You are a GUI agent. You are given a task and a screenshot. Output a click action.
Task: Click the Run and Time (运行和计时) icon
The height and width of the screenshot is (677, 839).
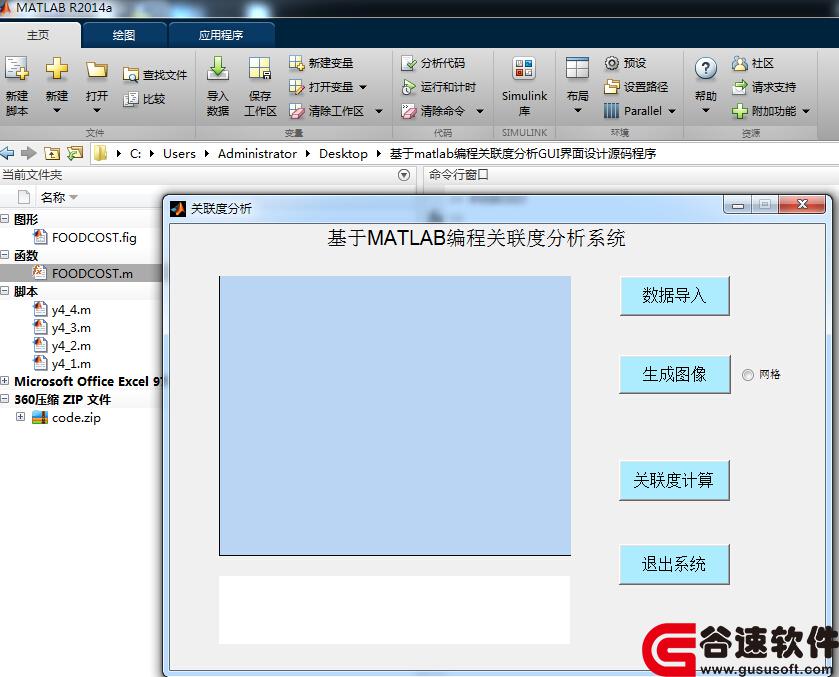[409, 87]
